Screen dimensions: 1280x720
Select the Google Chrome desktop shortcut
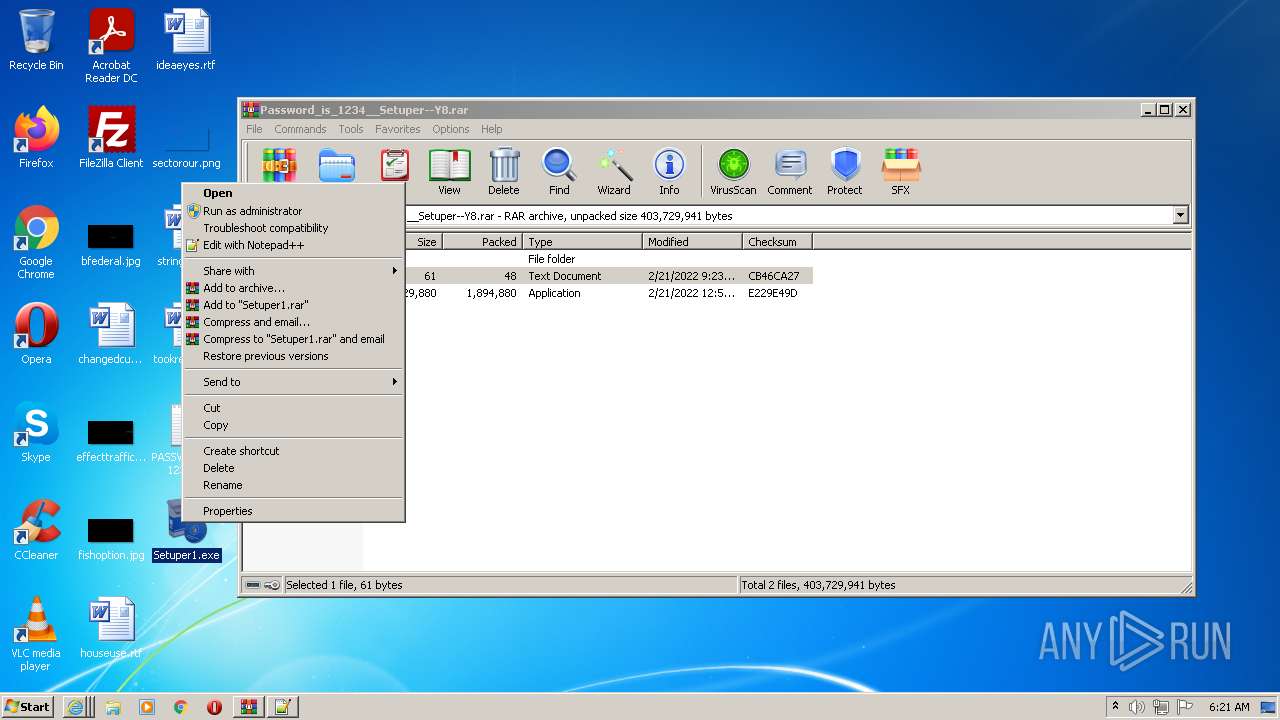tap(36, 243)
